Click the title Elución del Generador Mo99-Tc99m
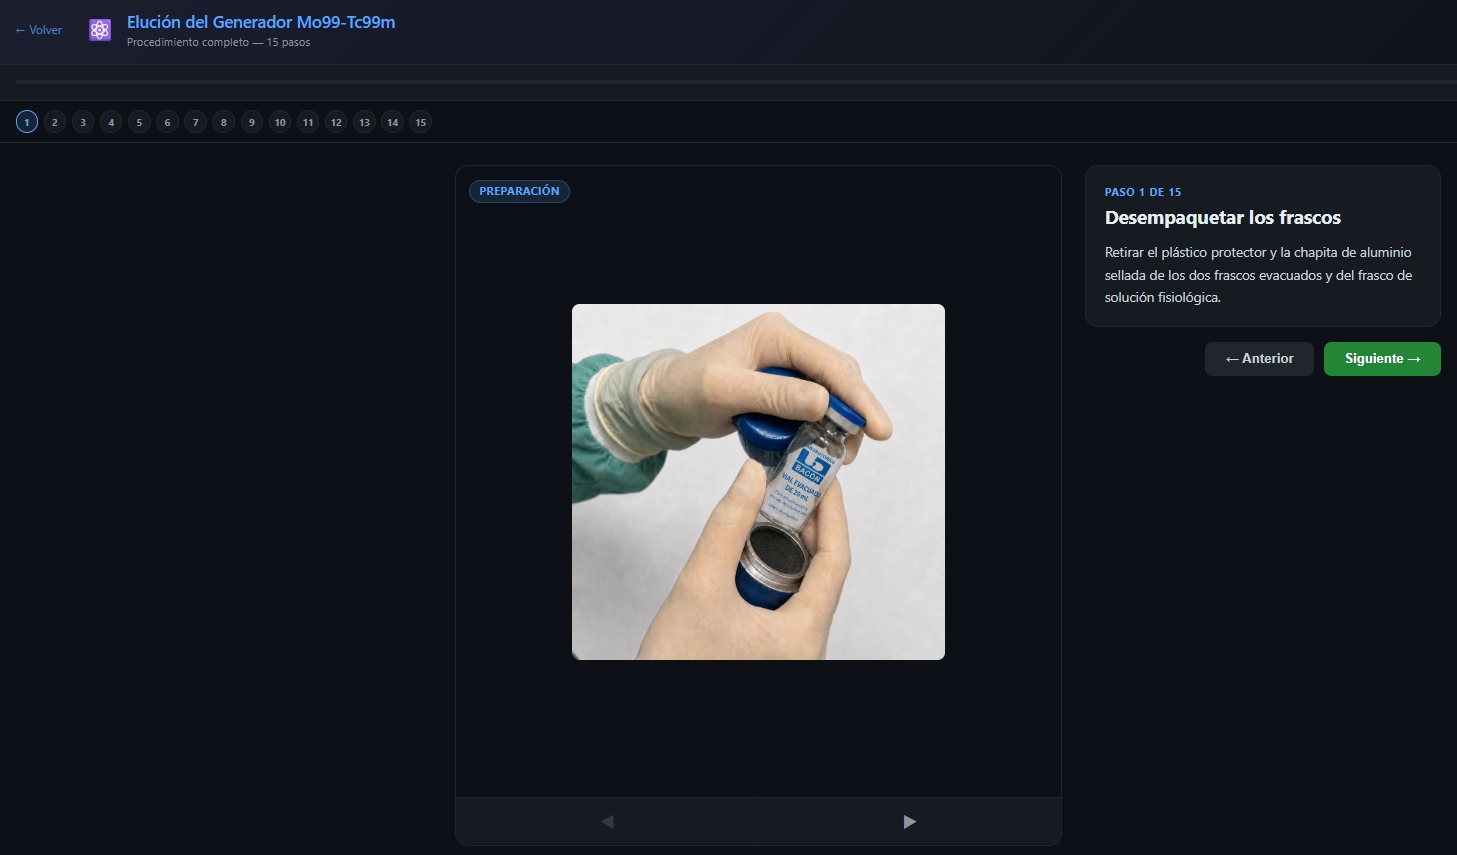Screen dimensions: 1457x855 click(261, 22)
